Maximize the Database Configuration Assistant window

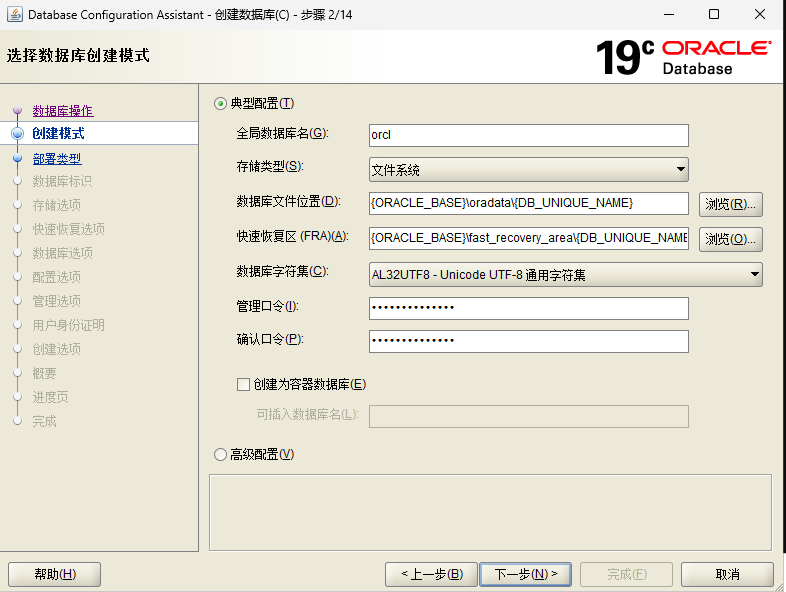pos(714,14)
